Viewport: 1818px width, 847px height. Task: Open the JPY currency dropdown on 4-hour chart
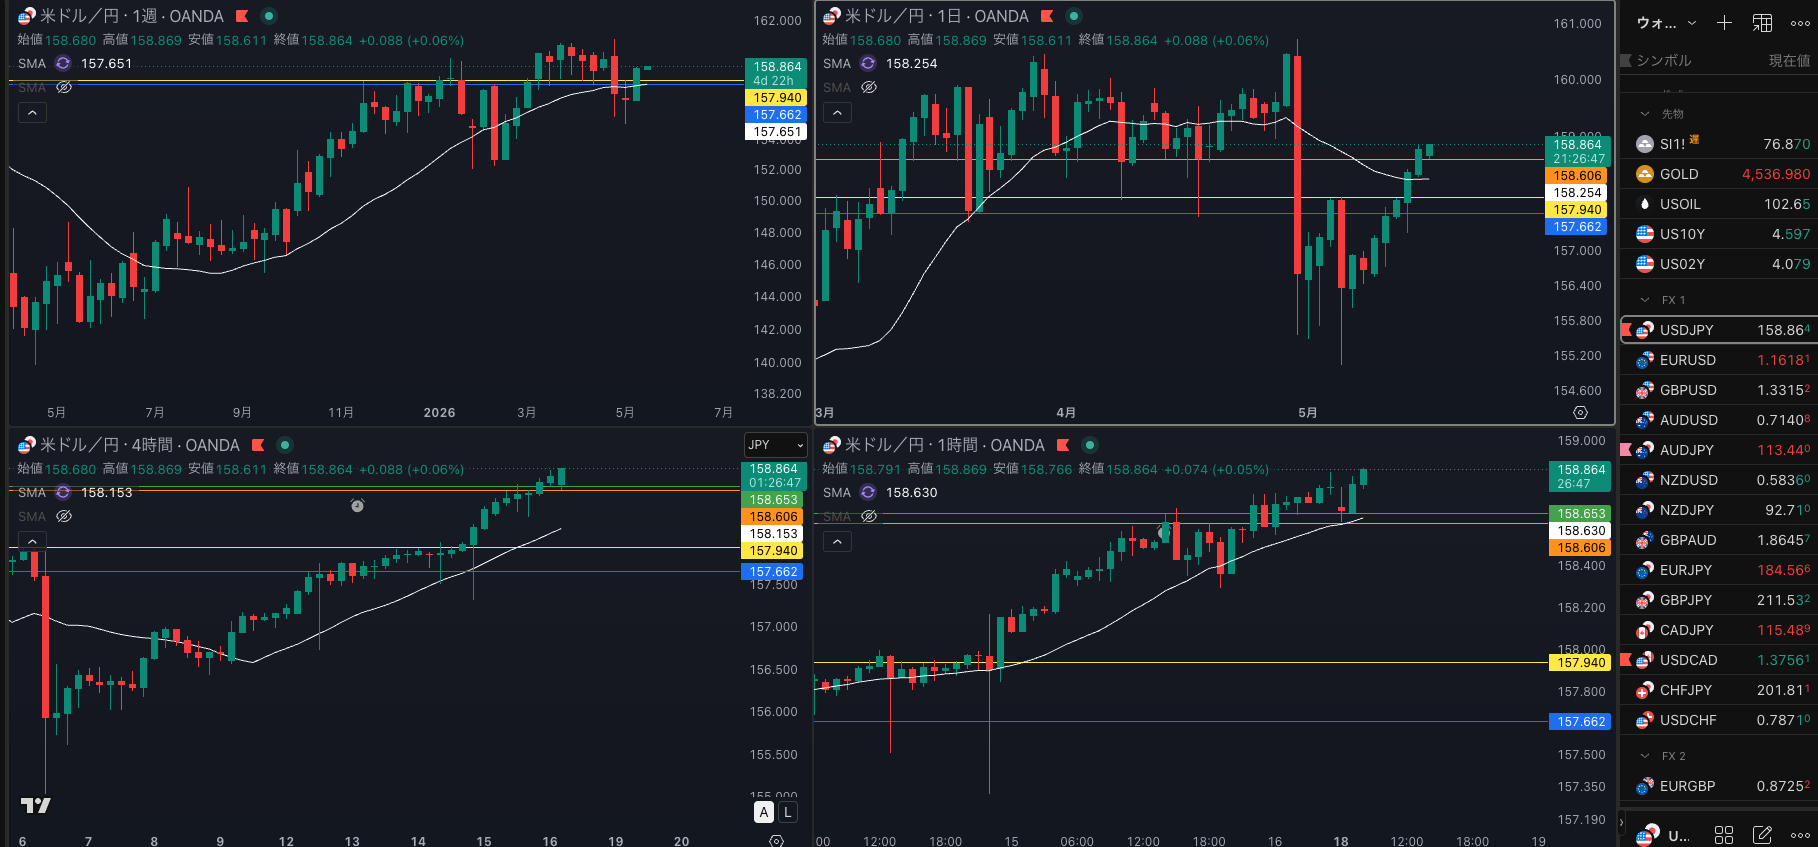coord(775,445)
